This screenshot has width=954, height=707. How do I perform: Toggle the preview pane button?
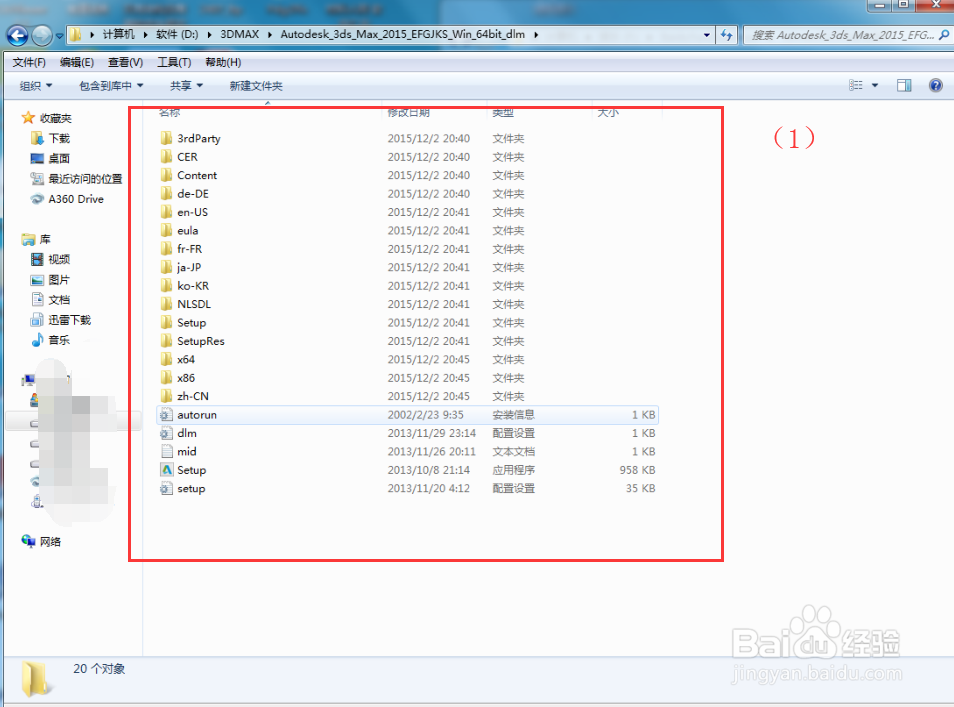[x=904, y=85]
